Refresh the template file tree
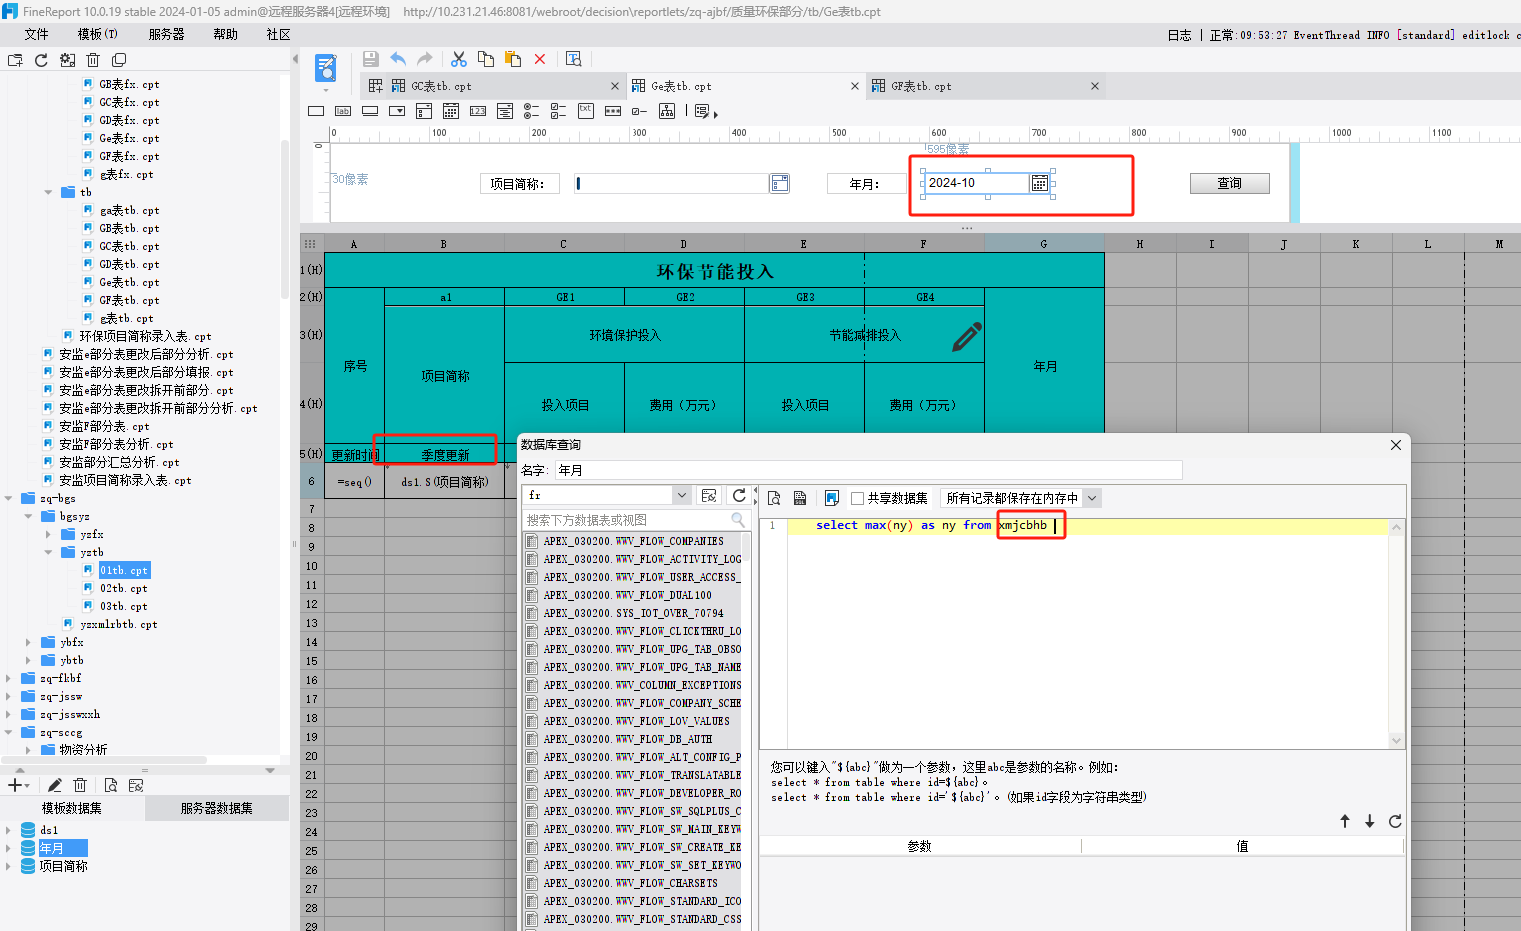 (41, 60)
